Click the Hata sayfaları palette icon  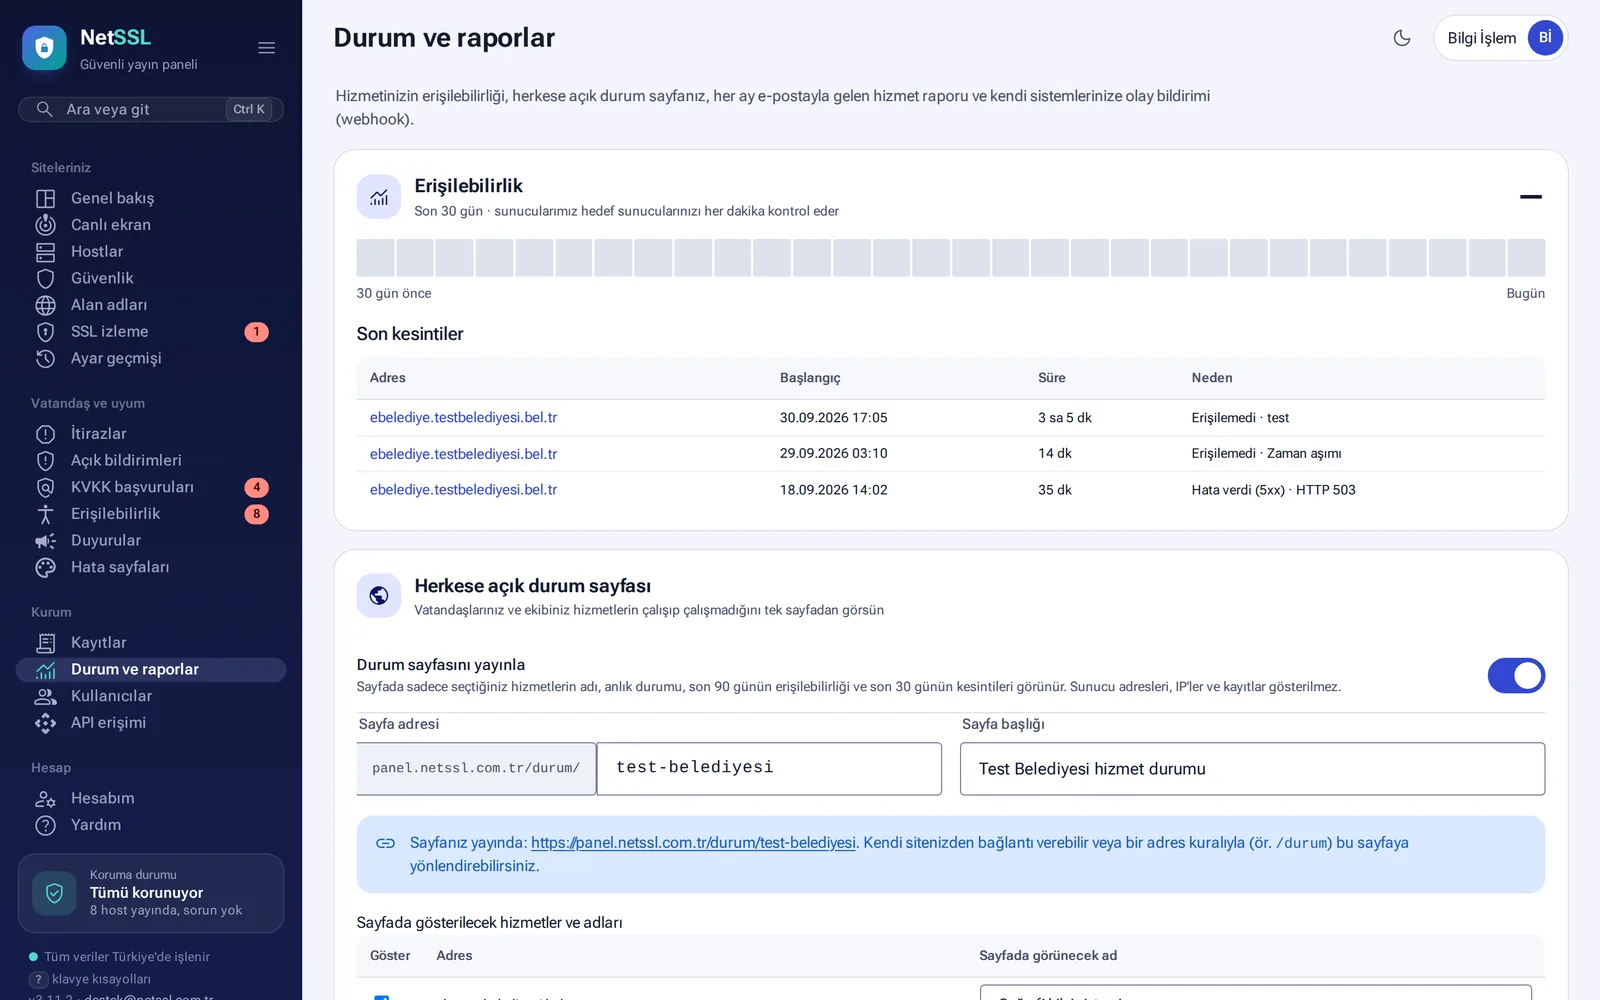coord(46,567)
